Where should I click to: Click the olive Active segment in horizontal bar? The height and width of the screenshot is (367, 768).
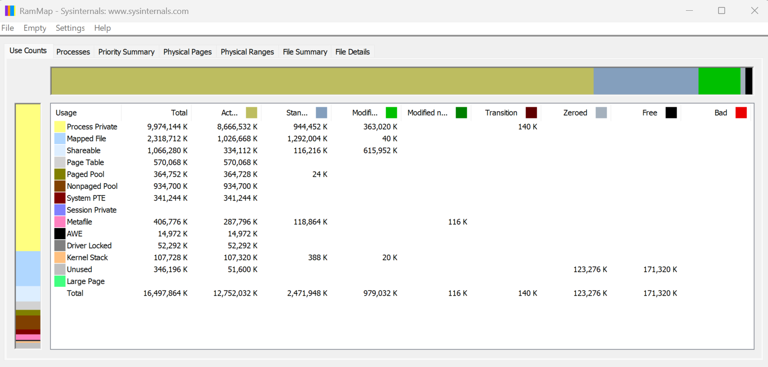tap(322, 81)
